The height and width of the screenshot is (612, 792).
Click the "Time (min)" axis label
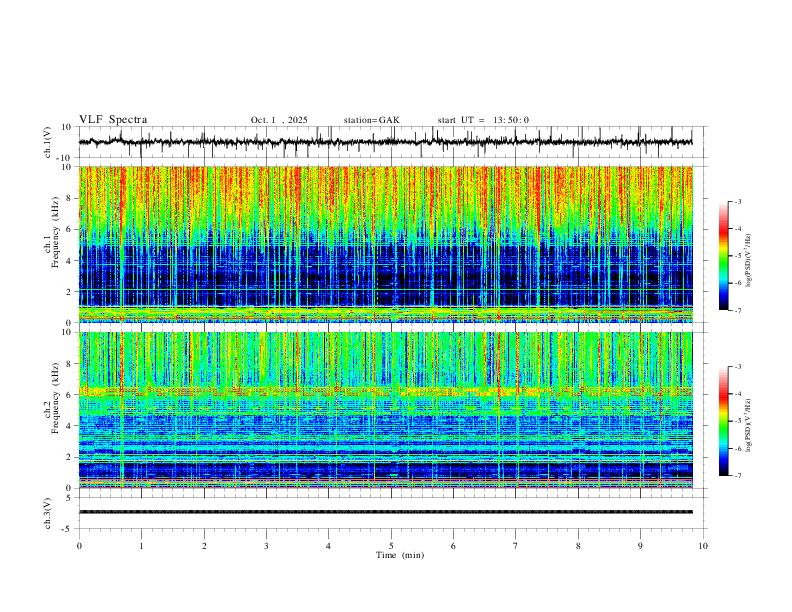(x=400, y=555)
